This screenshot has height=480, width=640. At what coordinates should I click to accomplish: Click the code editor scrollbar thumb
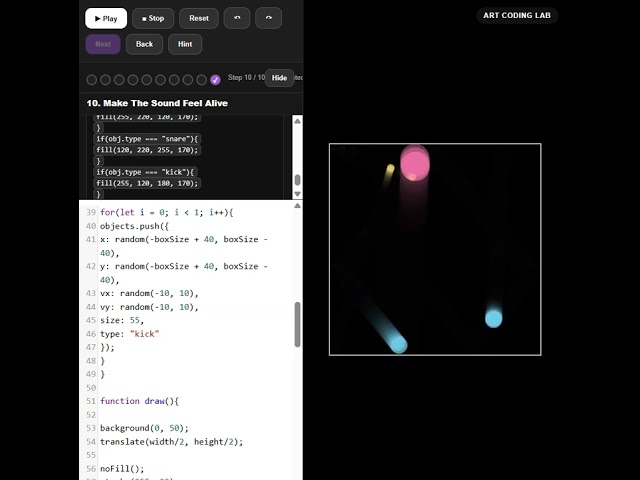click(x=298, y=324)
